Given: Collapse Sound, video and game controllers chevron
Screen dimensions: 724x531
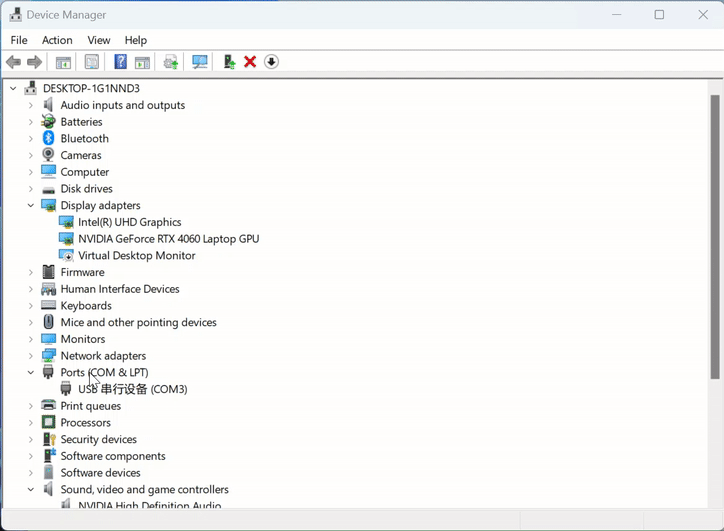Looking at the screenshot, I should tap(30, 489).
